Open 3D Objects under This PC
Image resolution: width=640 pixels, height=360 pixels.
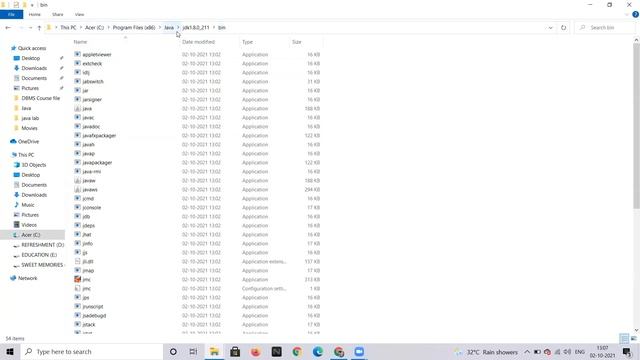pos(33,165)
